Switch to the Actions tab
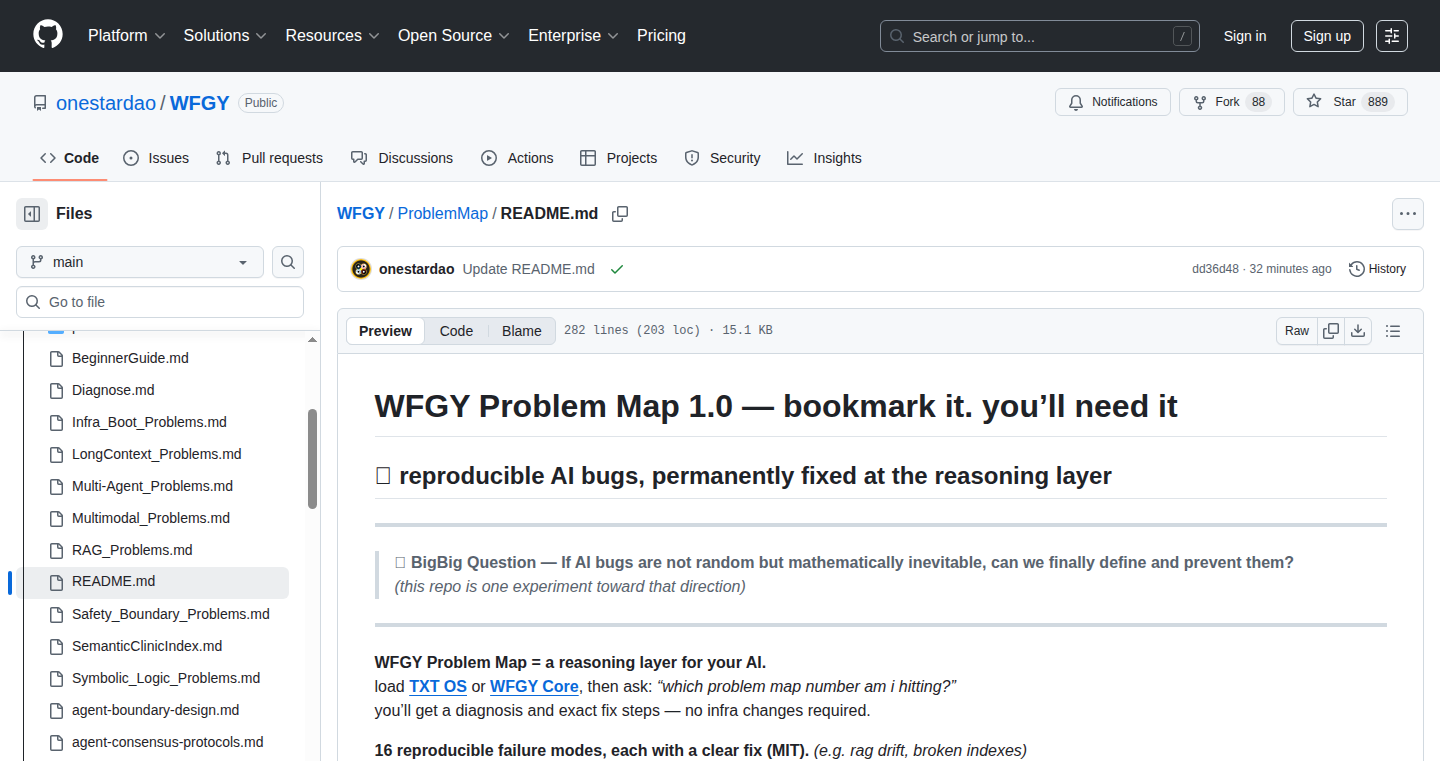1440x761 pixels. point(517,158)
